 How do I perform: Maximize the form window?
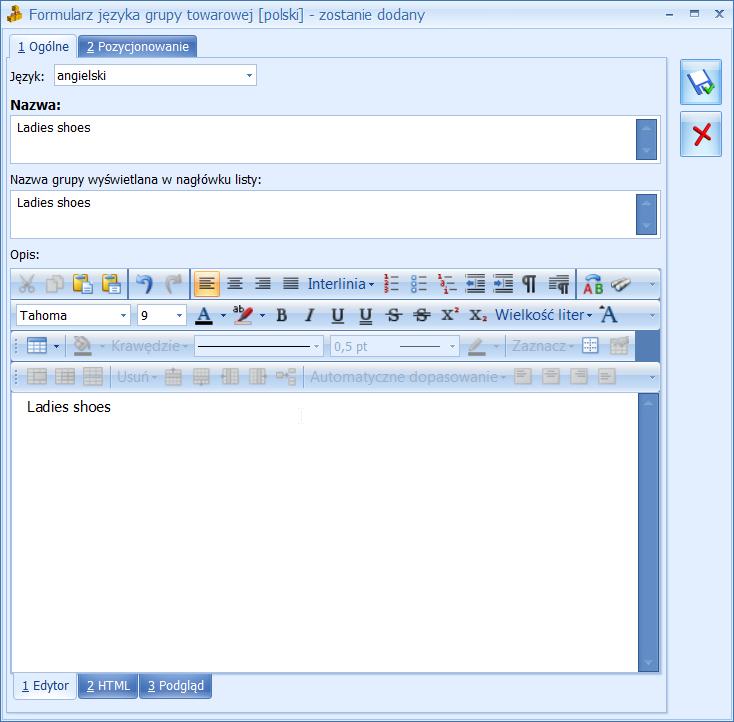695,14
